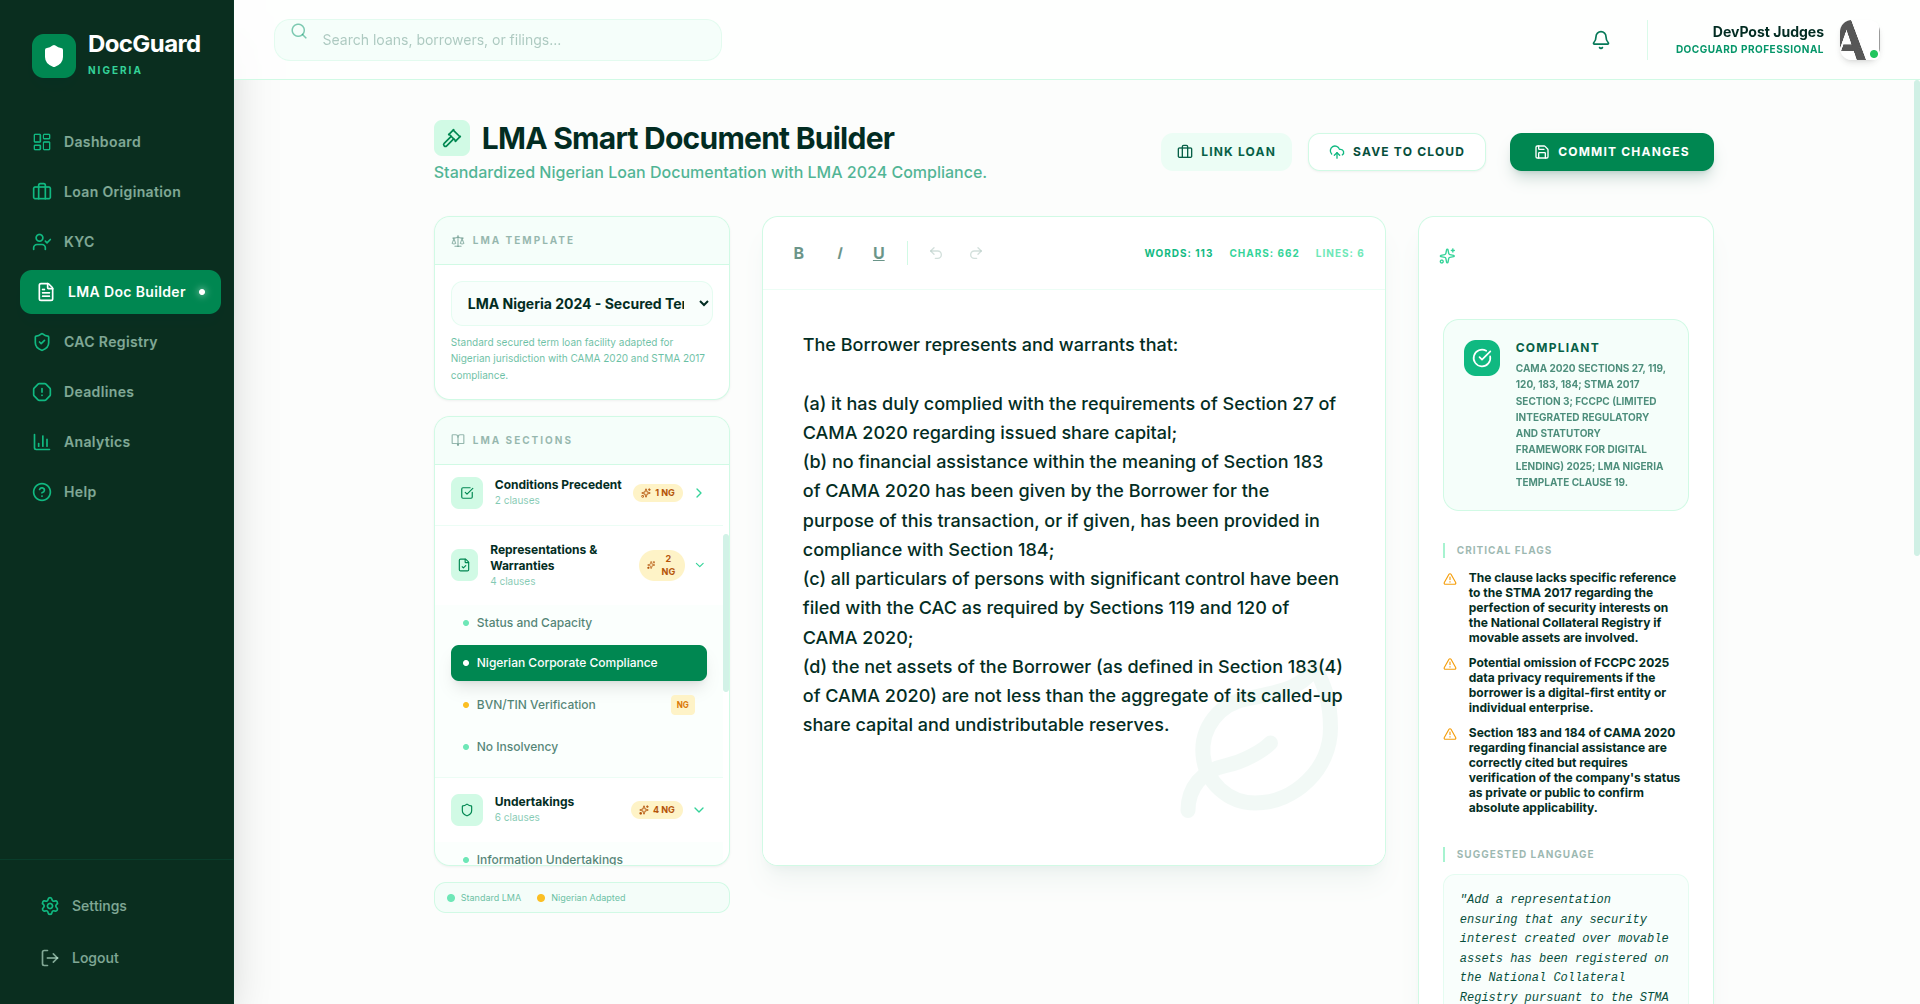This screenshot has height=1004, width=1920.
Task: Open the LMA template dropdown
Action: [x=582, y=304]
